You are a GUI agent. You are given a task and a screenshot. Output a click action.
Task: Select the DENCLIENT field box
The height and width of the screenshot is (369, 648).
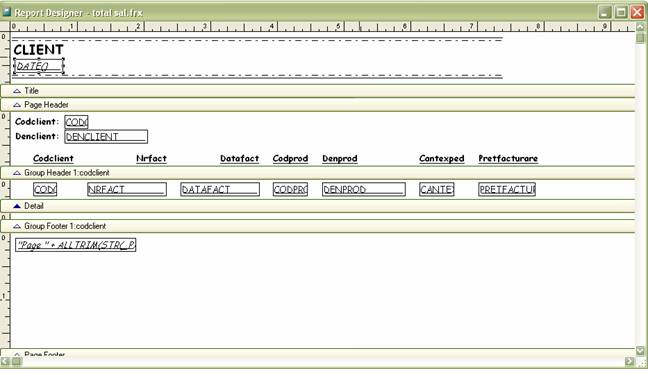[x=106, y=137]
